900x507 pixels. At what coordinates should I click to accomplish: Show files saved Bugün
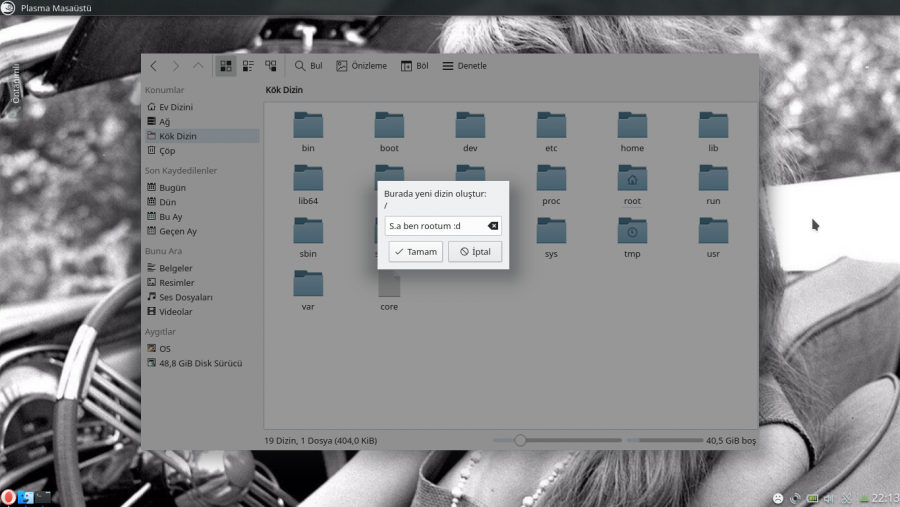pyautogui.click(x=200, y=188)
